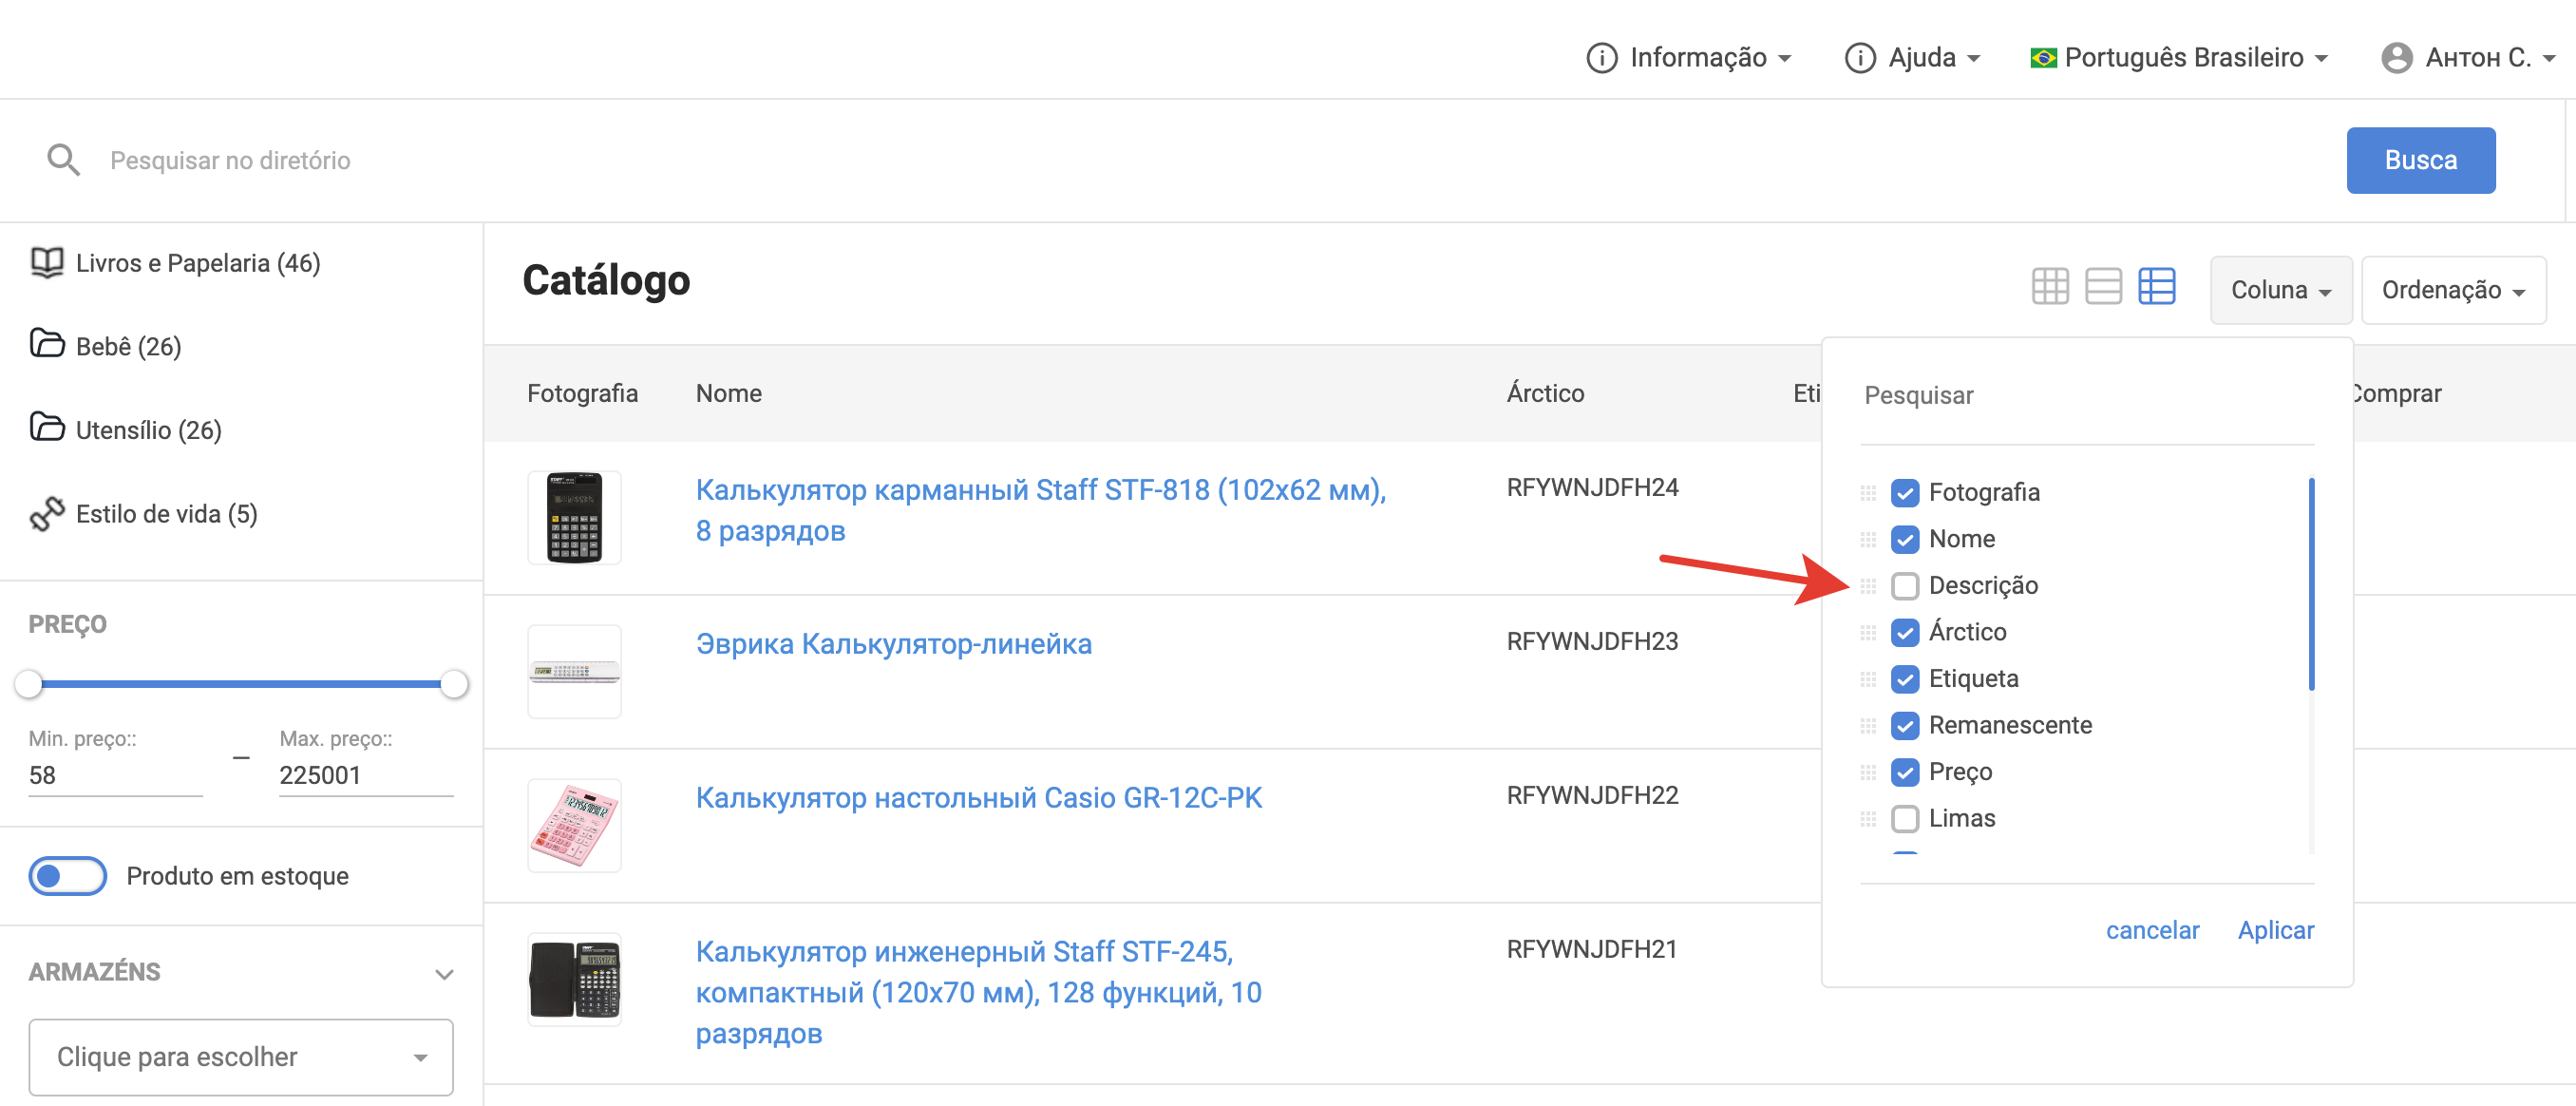Screen dimensions: 2576x1106
Task: Uncheck the Nome column checkbox
Action: [x=1904, y=540]
